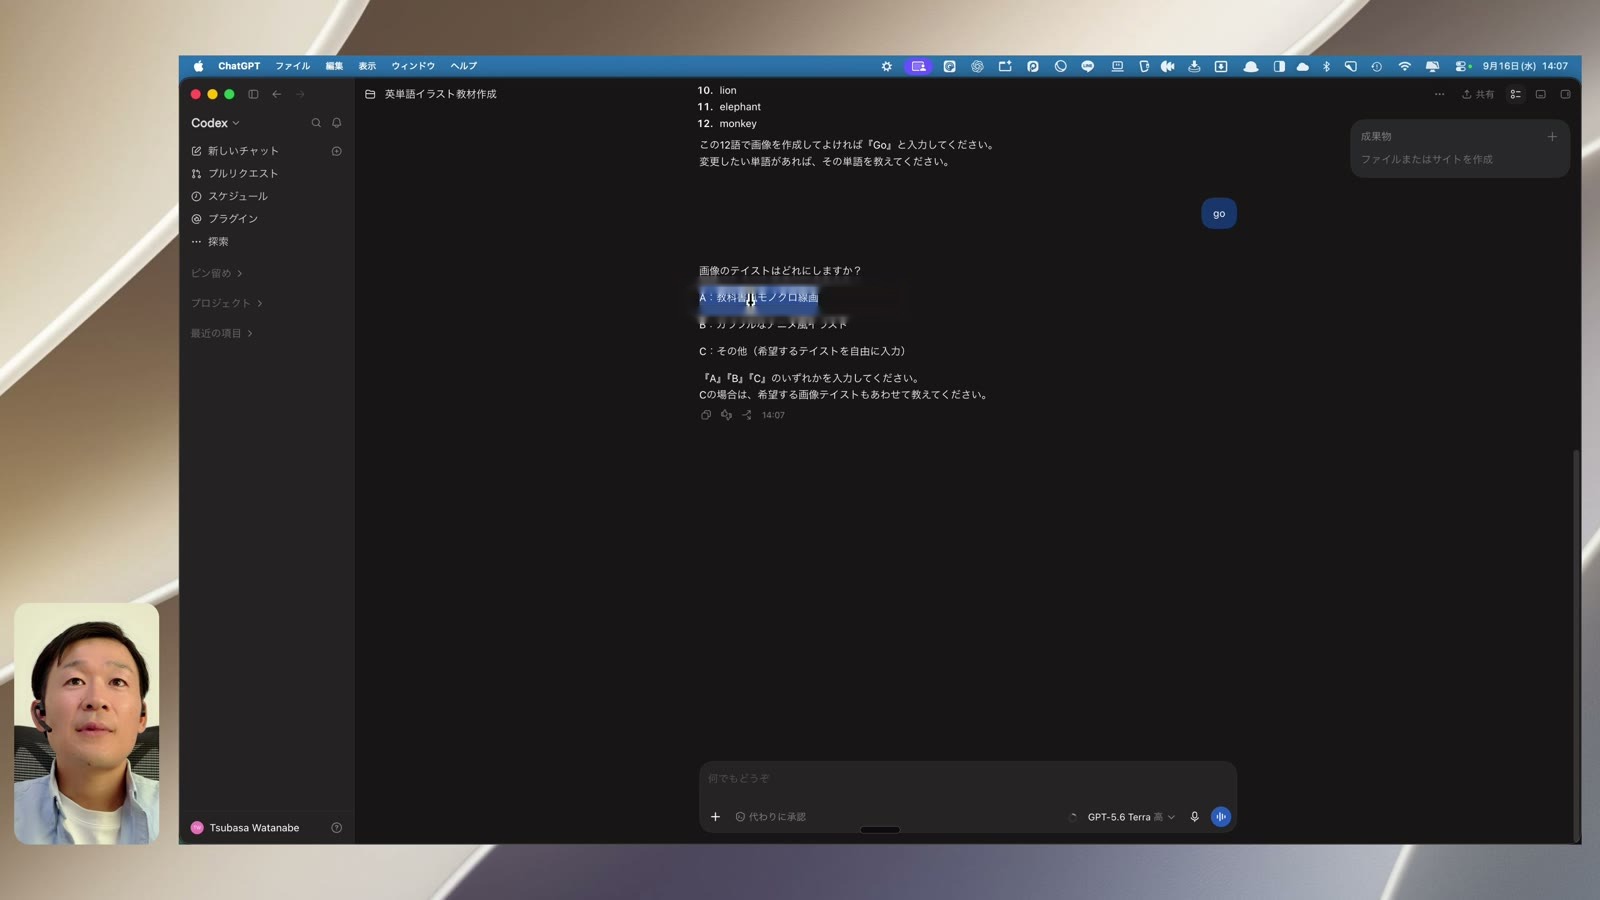Start a 新しいチャット
The width and height of the screenshot is (1600, 900).
click(x=235, y=151)
